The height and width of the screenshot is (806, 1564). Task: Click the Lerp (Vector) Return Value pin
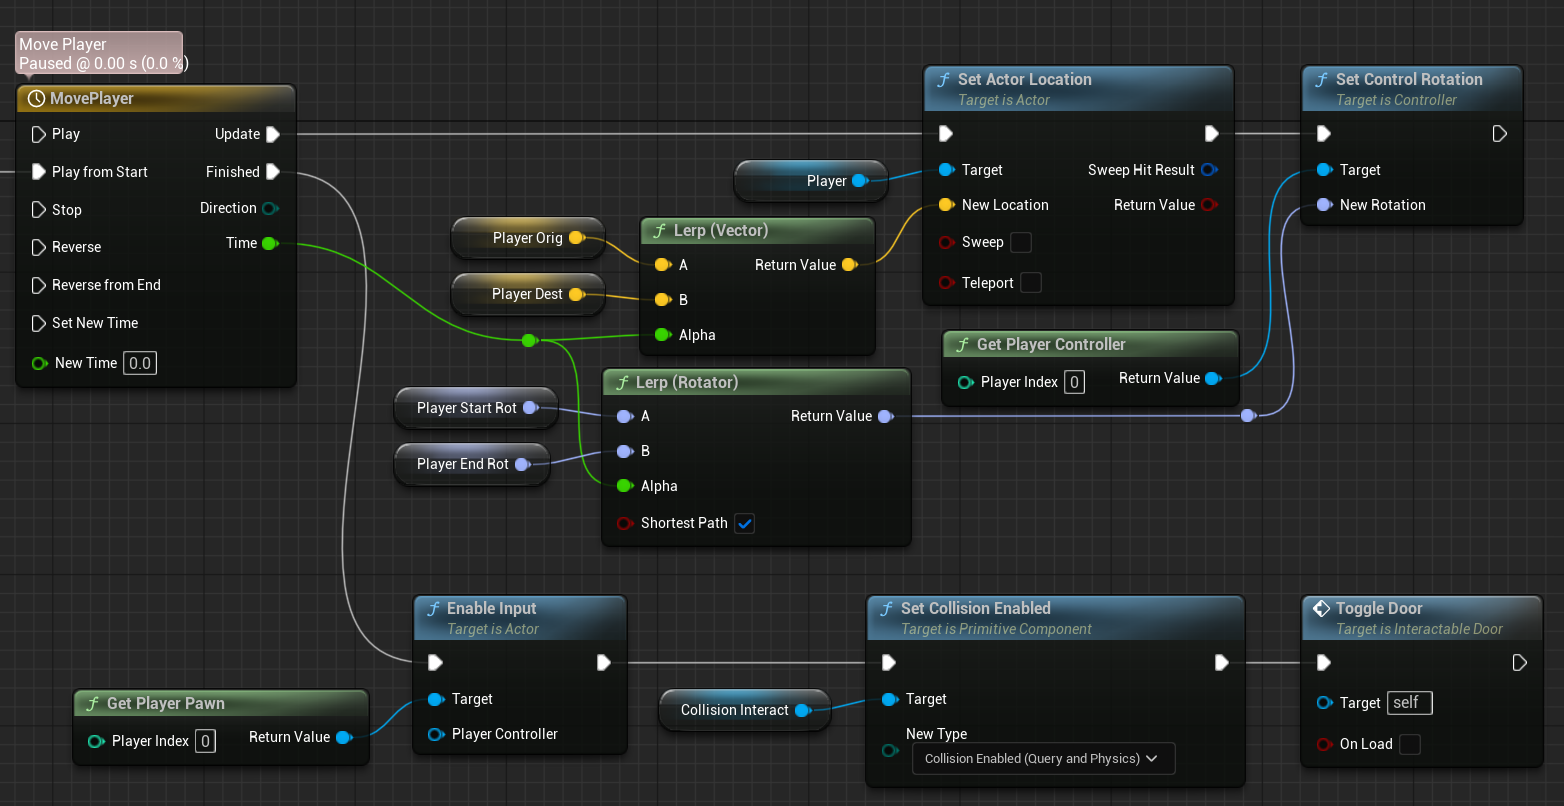(x=849, y=265)
